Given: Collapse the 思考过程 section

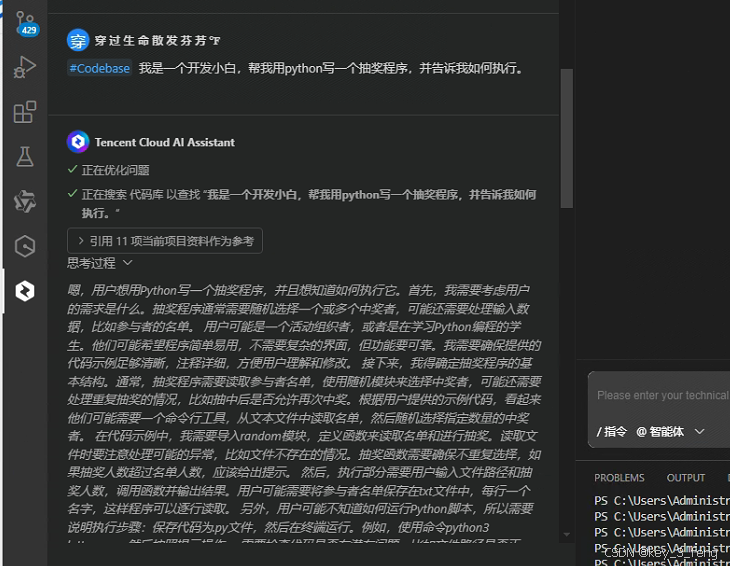Looking at the screenshot, I should [100, 263].
